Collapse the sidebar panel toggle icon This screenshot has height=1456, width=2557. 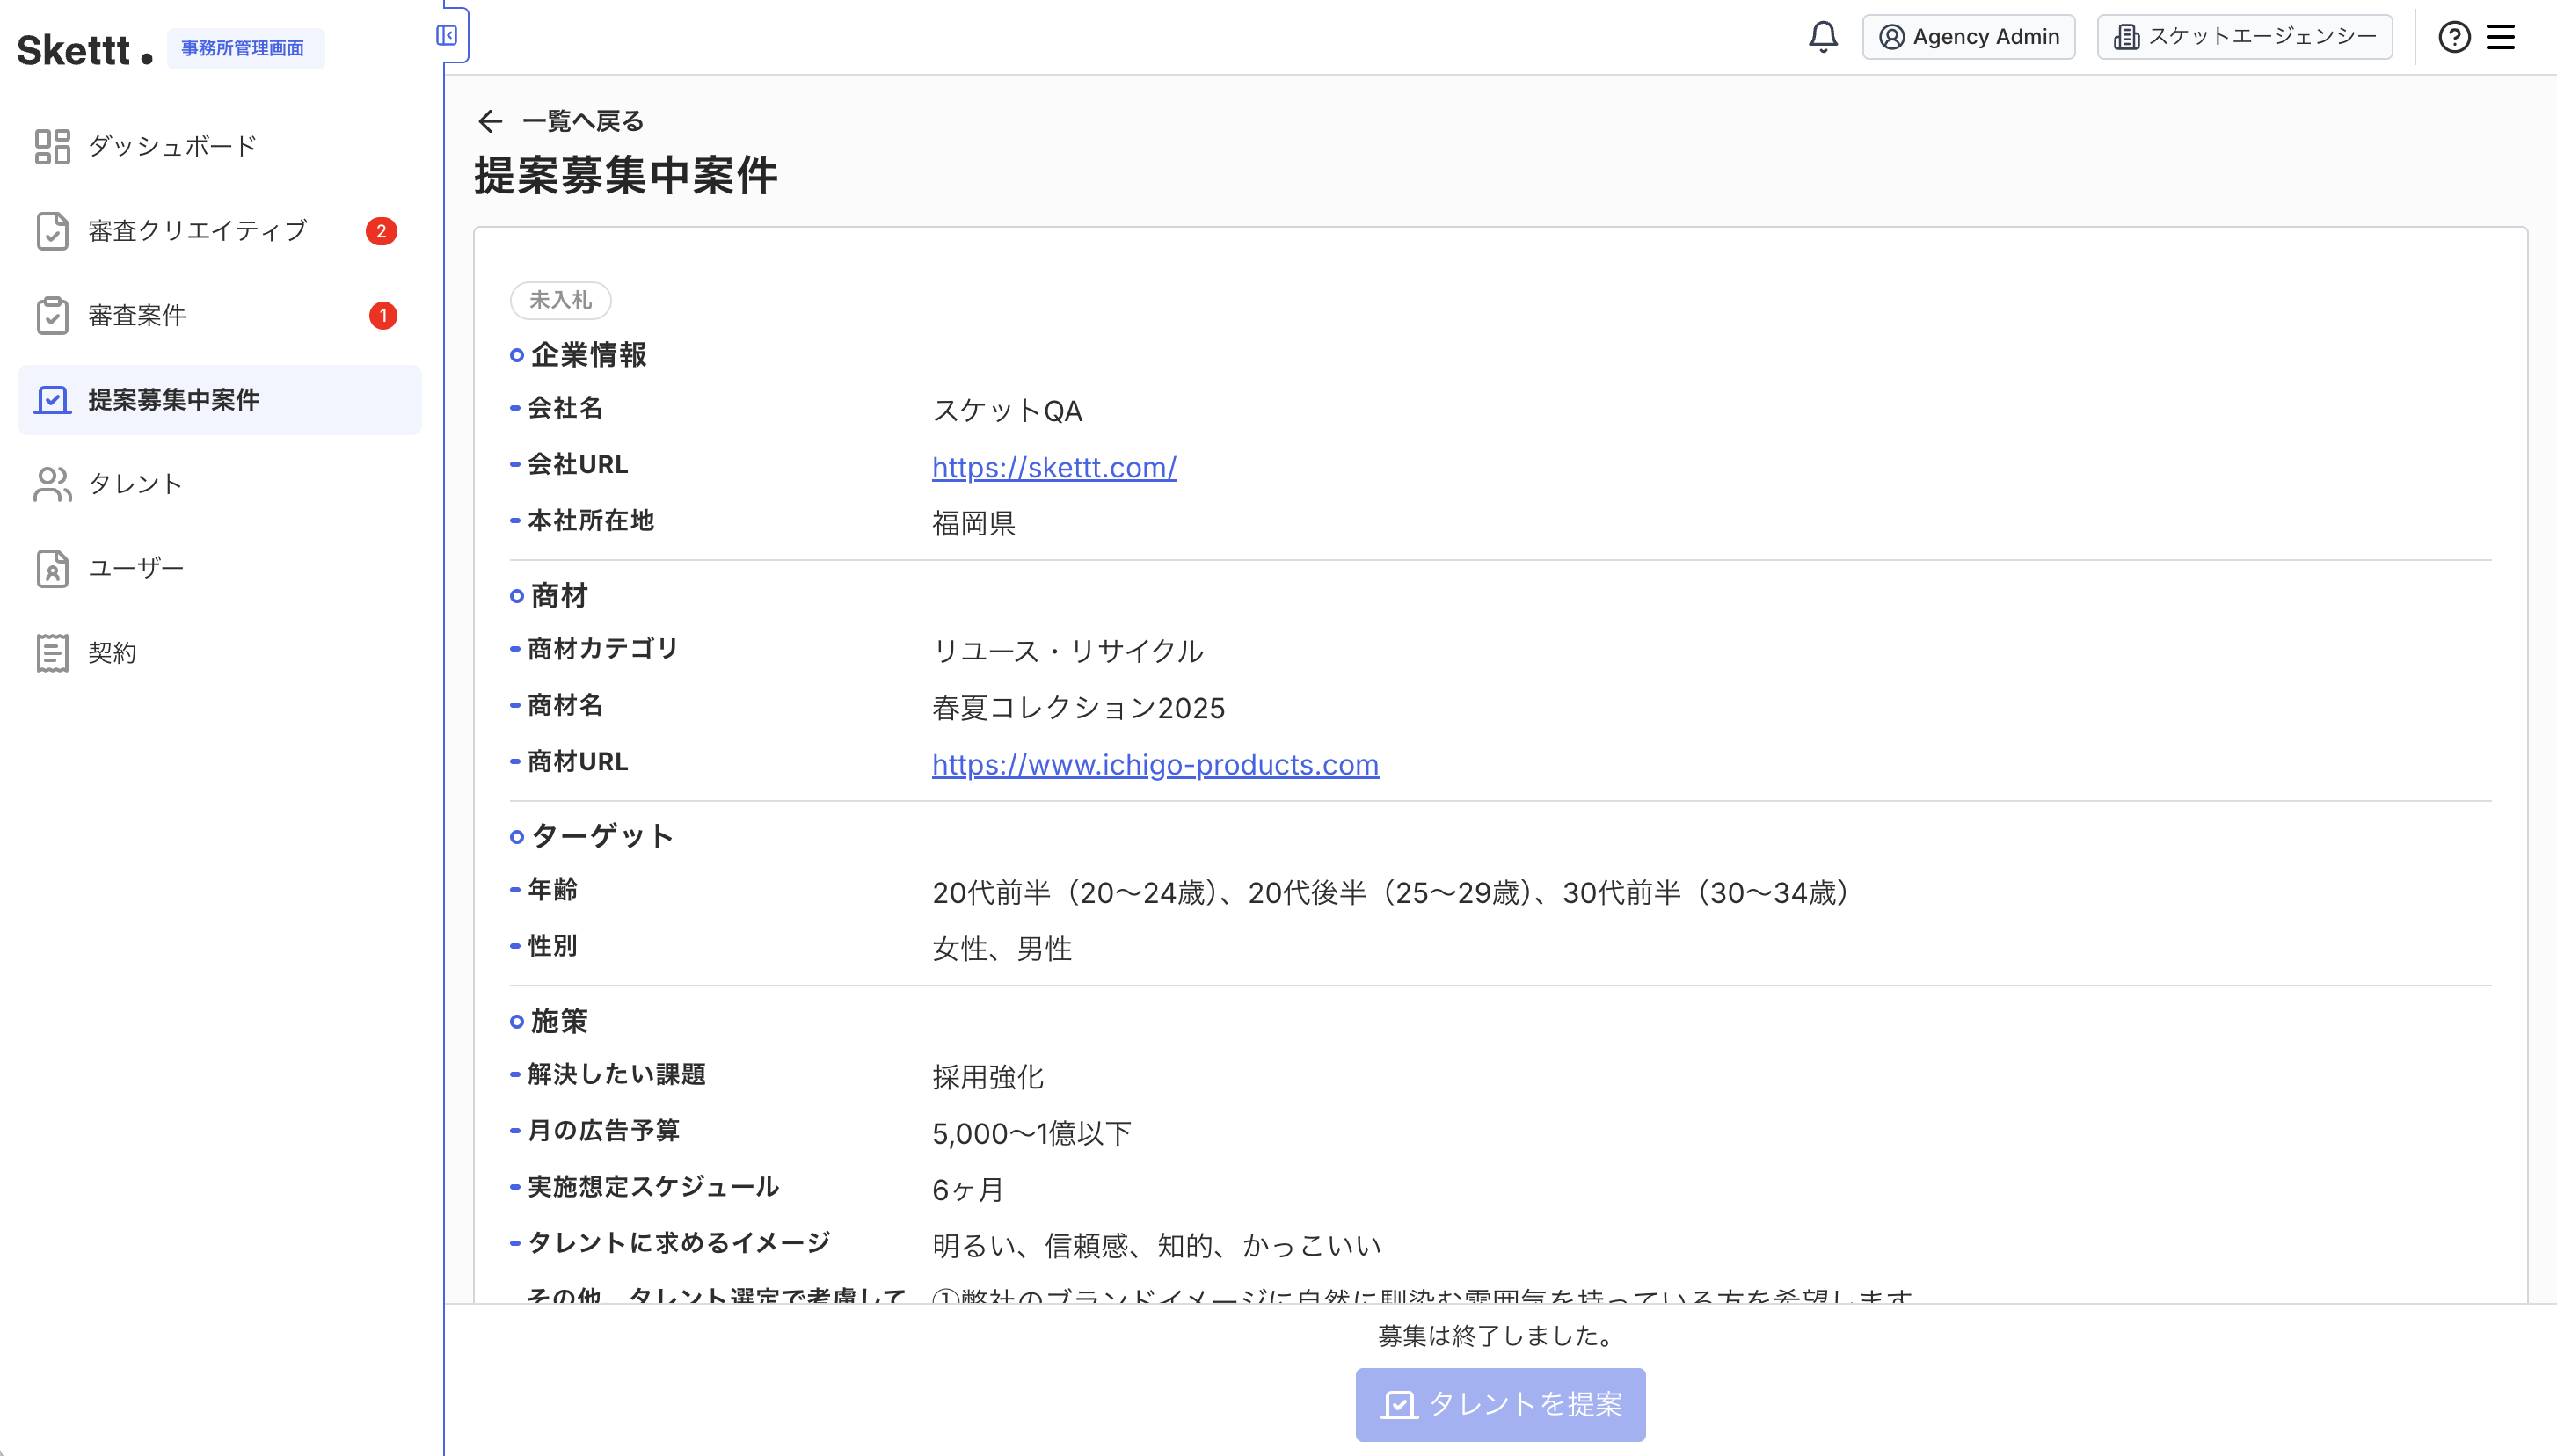pyautogui.click(x=447, y=36)
